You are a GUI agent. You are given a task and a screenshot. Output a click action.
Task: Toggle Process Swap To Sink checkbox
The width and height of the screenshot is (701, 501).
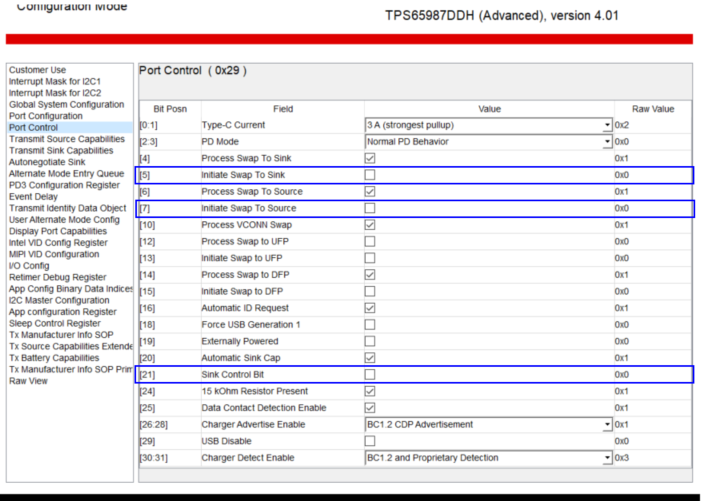[370, 158]
